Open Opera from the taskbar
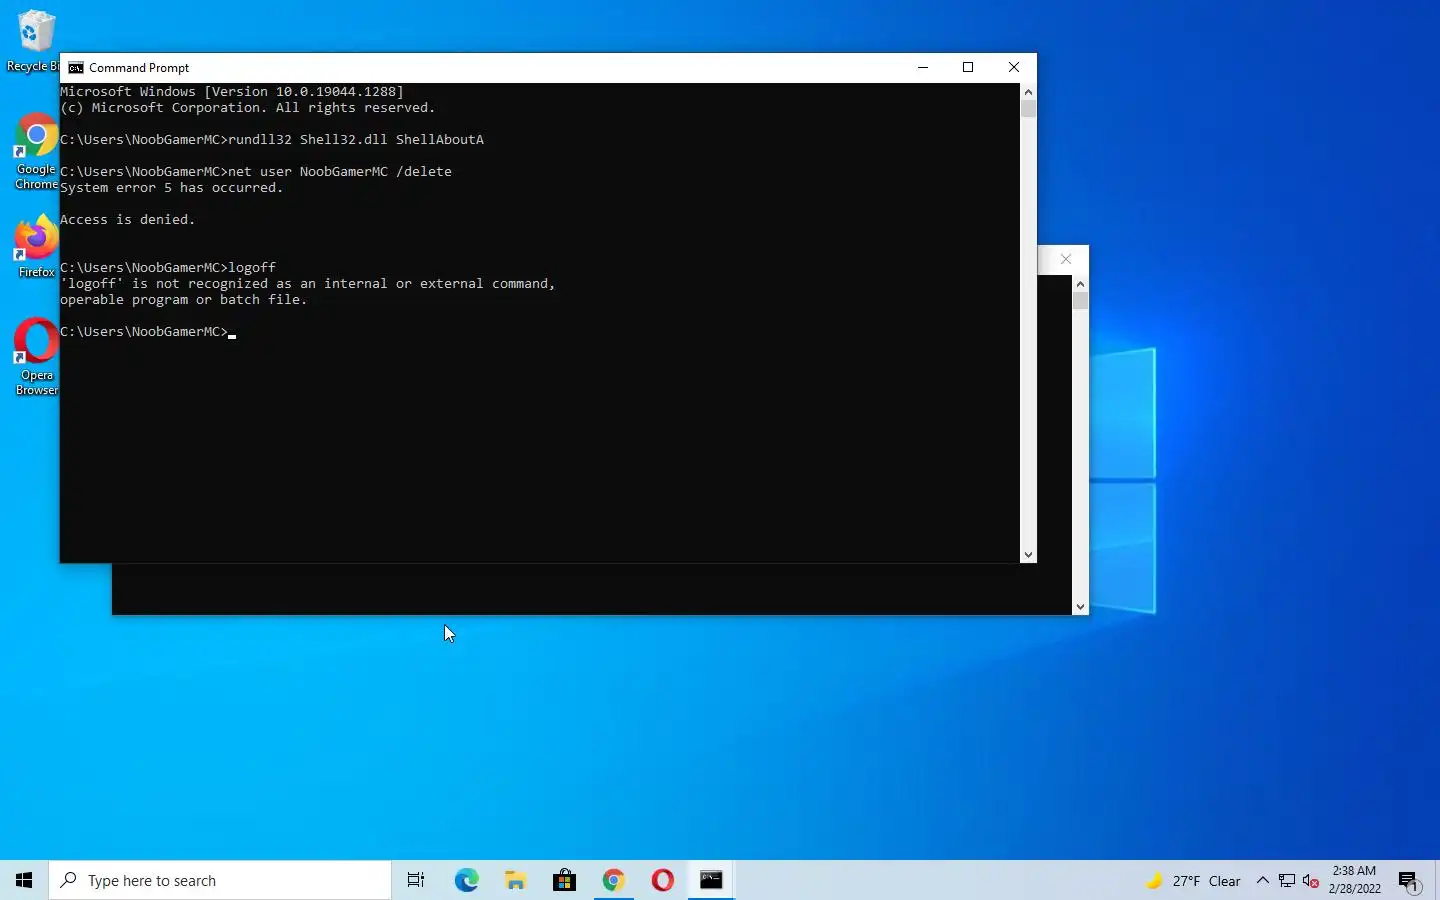The height and width of the screenshot is (900, 1440). click(662, 880)
